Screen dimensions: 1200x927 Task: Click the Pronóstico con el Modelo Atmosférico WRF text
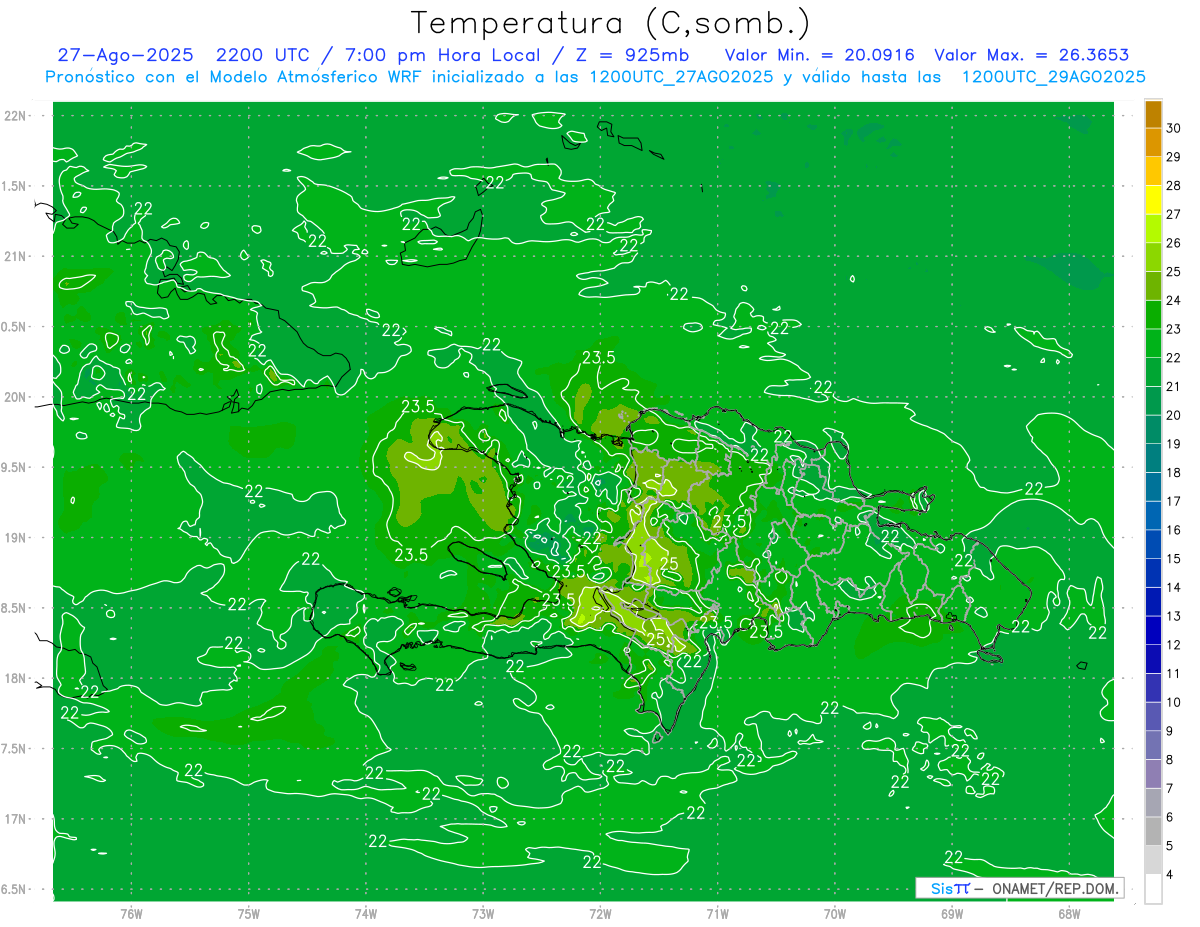tap(234, 77)
